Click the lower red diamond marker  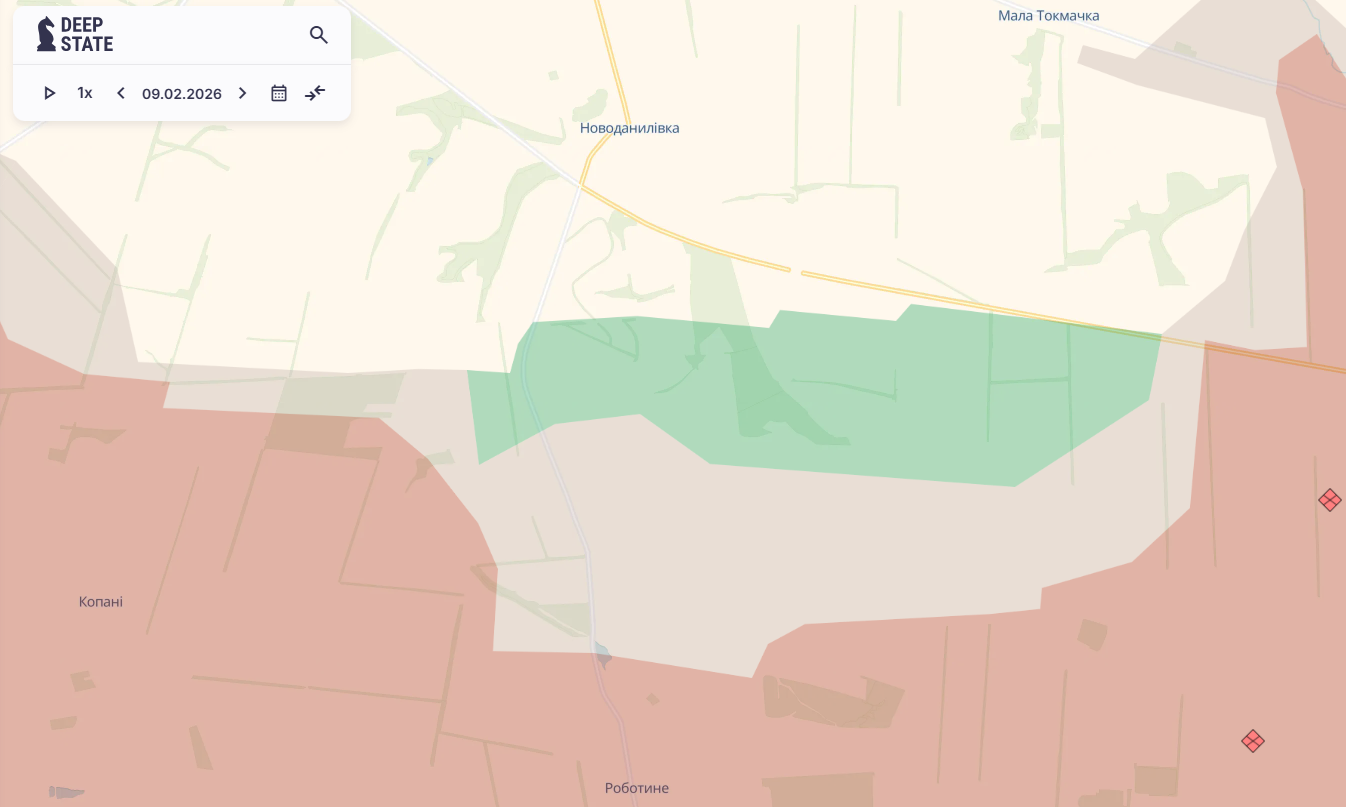pyautogui.click(x=1252, y=741)
